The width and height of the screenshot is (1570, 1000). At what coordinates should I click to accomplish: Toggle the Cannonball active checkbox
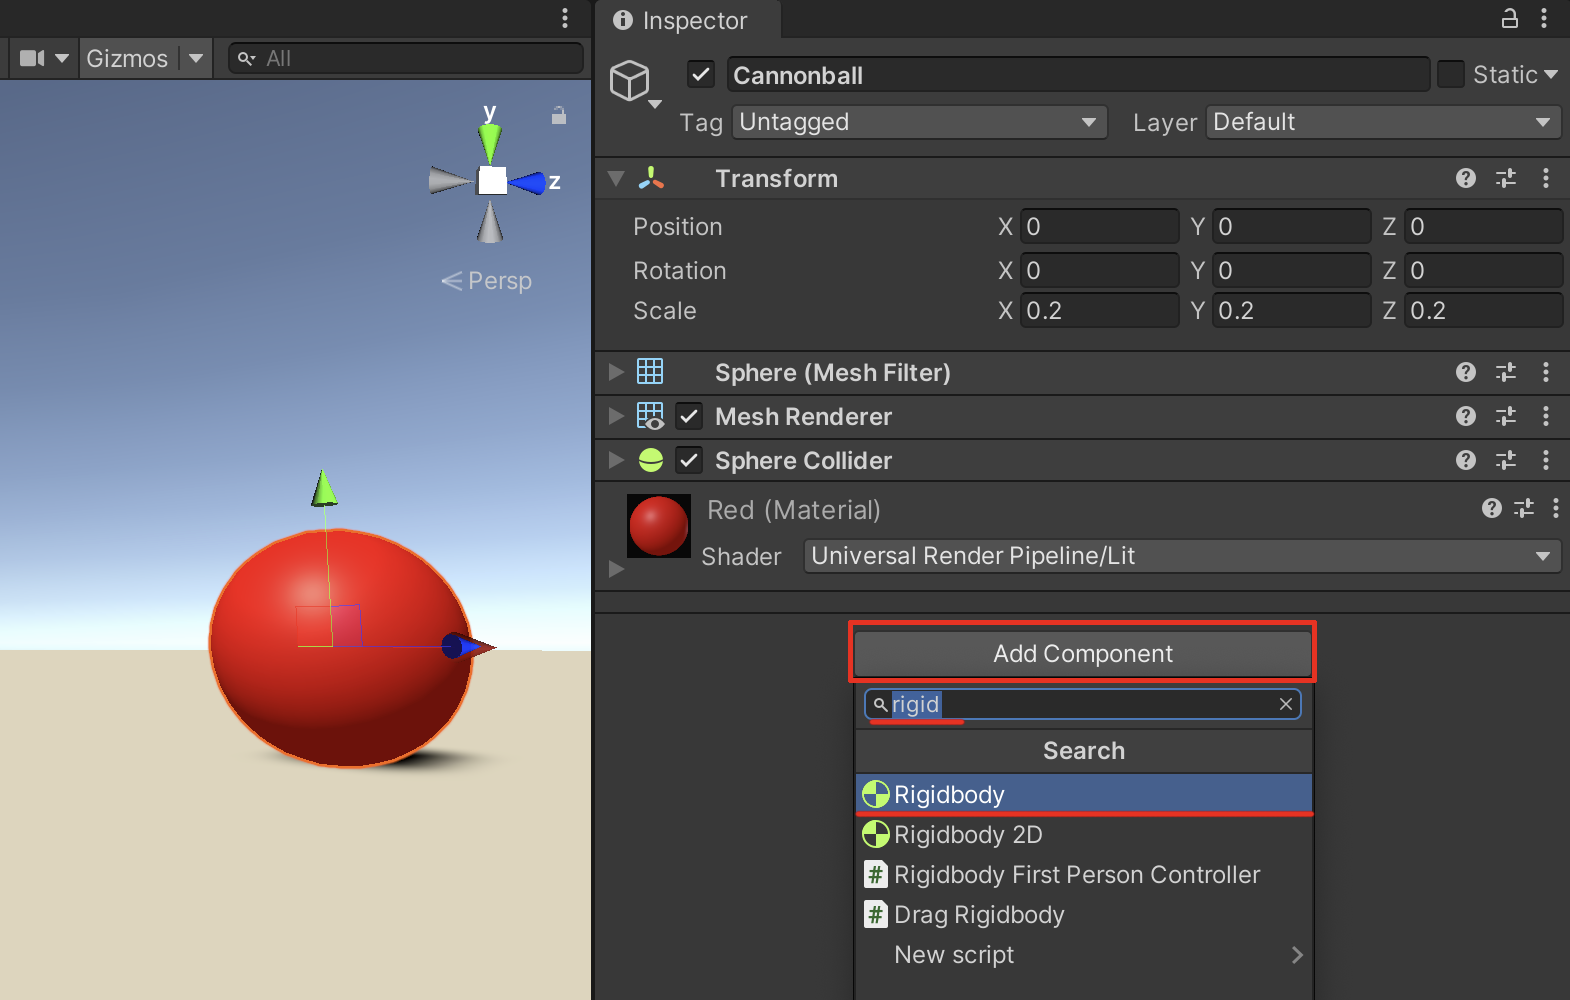pyautogui.click(x=700, y=75)
